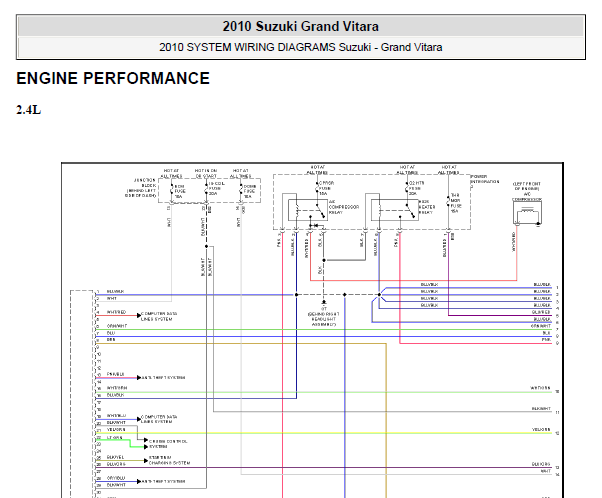Click the O2 HTR FUSE 20A label
The image size is (602, 498).
(x=417, y=188)
